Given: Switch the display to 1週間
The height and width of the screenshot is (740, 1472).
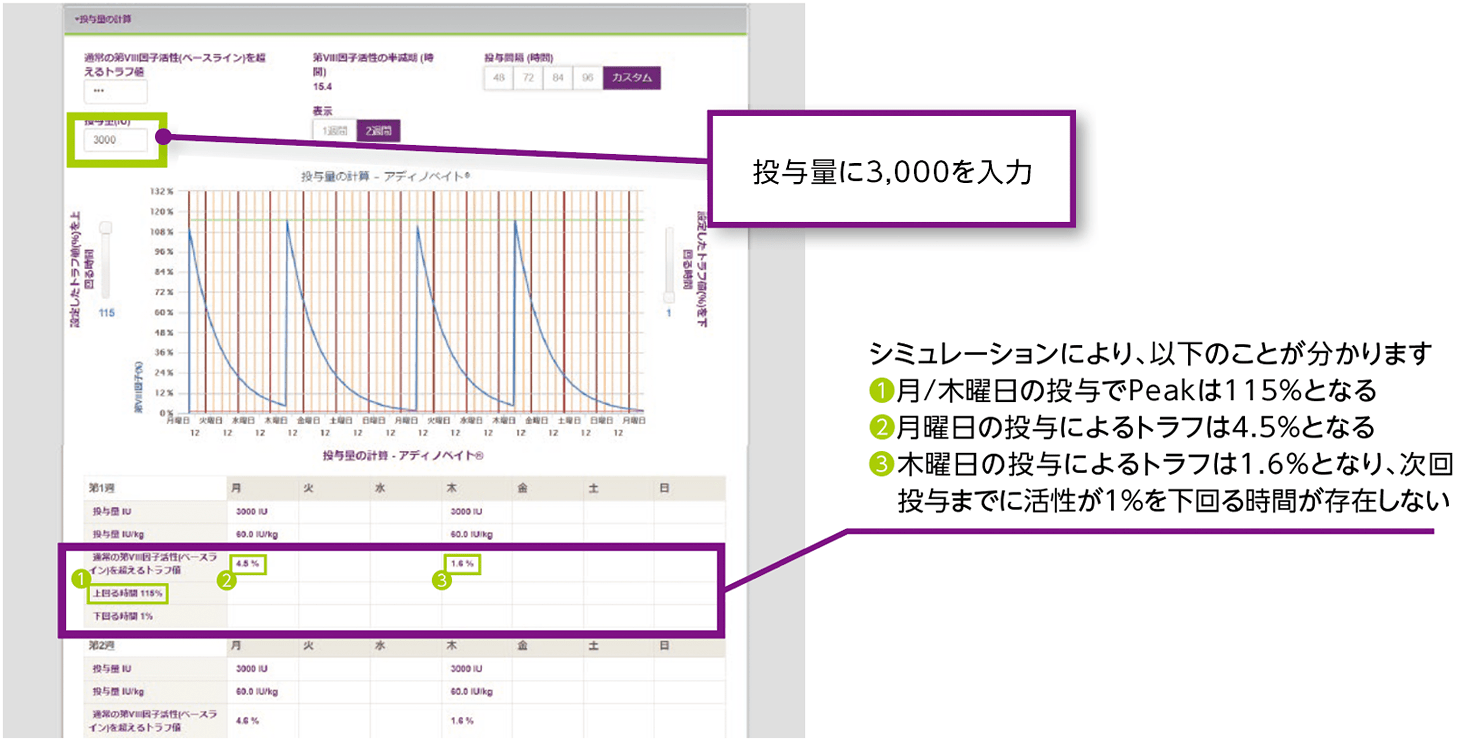Looking at the screenshot, I should (334, 130).
